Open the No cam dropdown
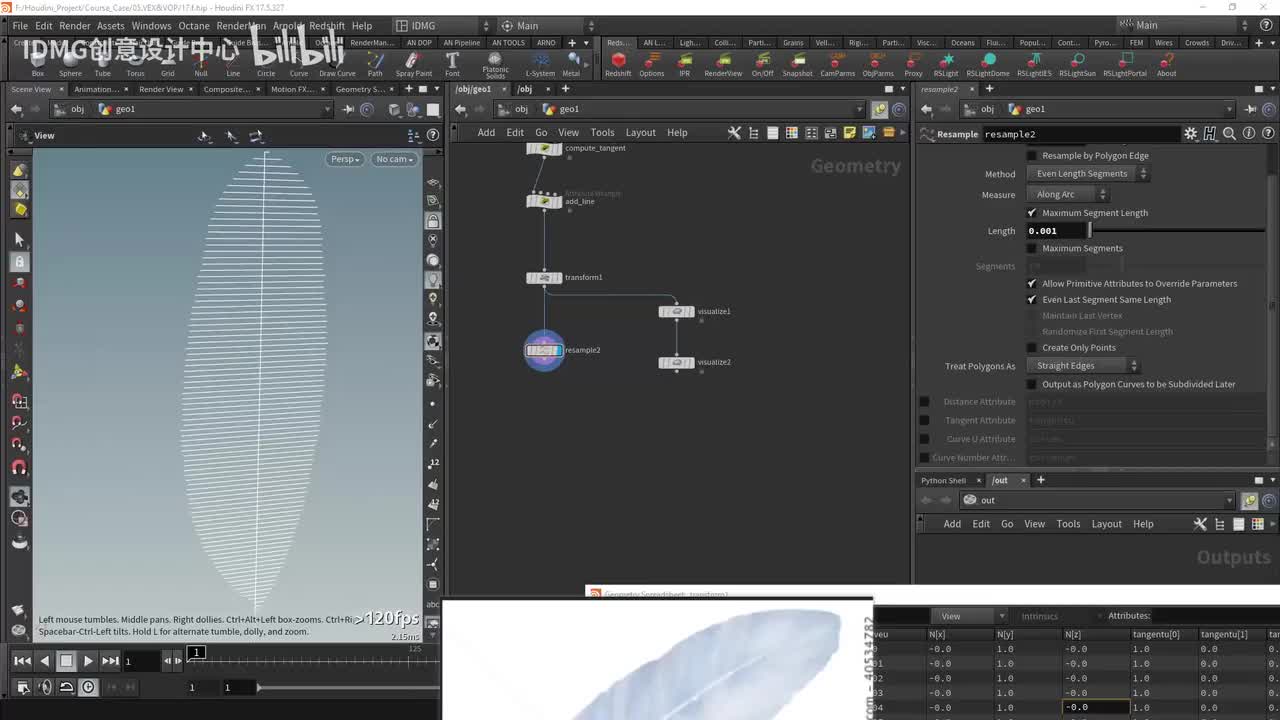The height and width of the screenshot is (720, 1280). pyautogui.click(x=394, y=159)
